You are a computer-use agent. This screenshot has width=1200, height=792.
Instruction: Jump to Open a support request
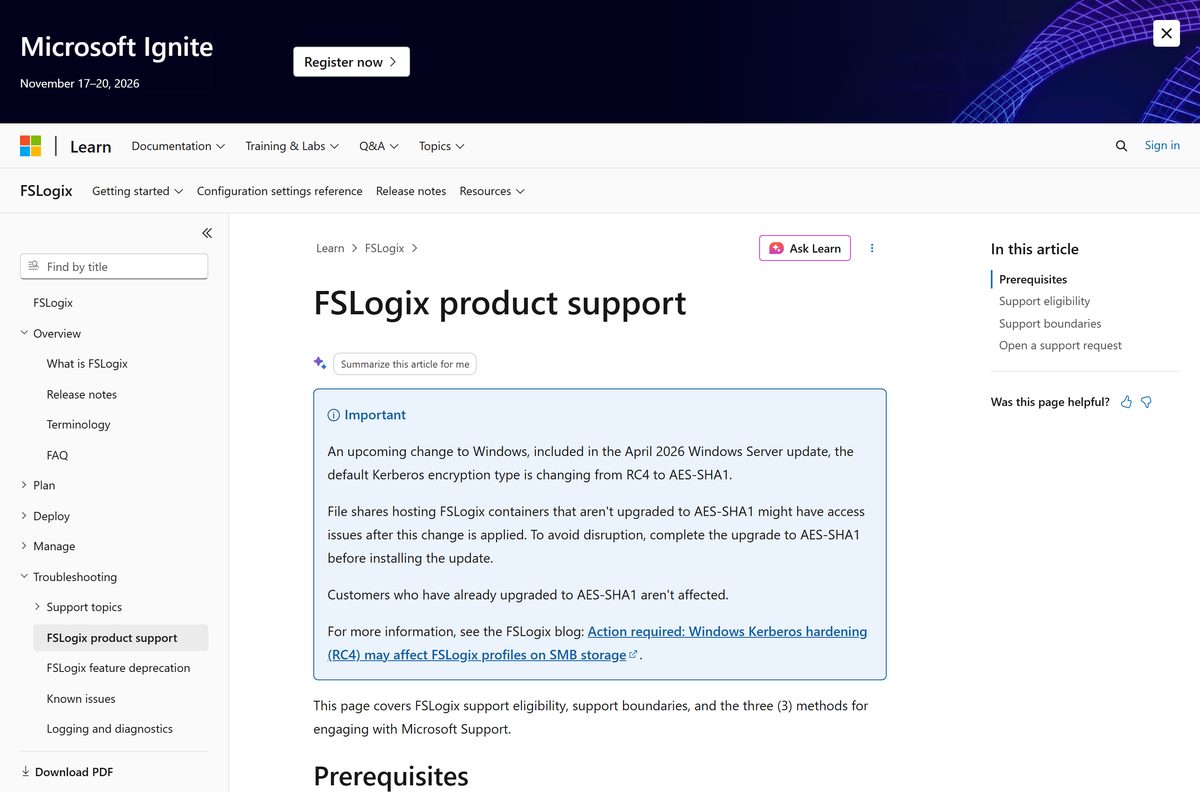coord(1060,345)
